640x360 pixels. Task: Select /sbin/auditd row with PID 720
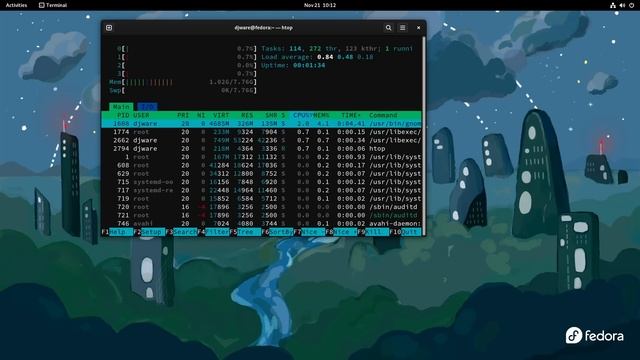coord(261,207)
